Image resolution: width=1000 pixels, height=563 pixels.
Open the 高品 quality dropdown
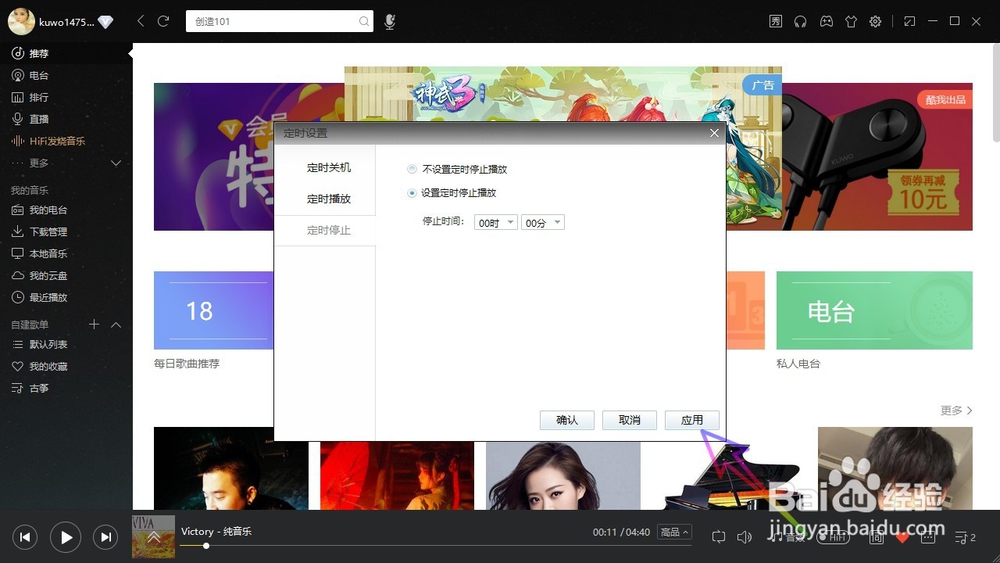[674, 532]
